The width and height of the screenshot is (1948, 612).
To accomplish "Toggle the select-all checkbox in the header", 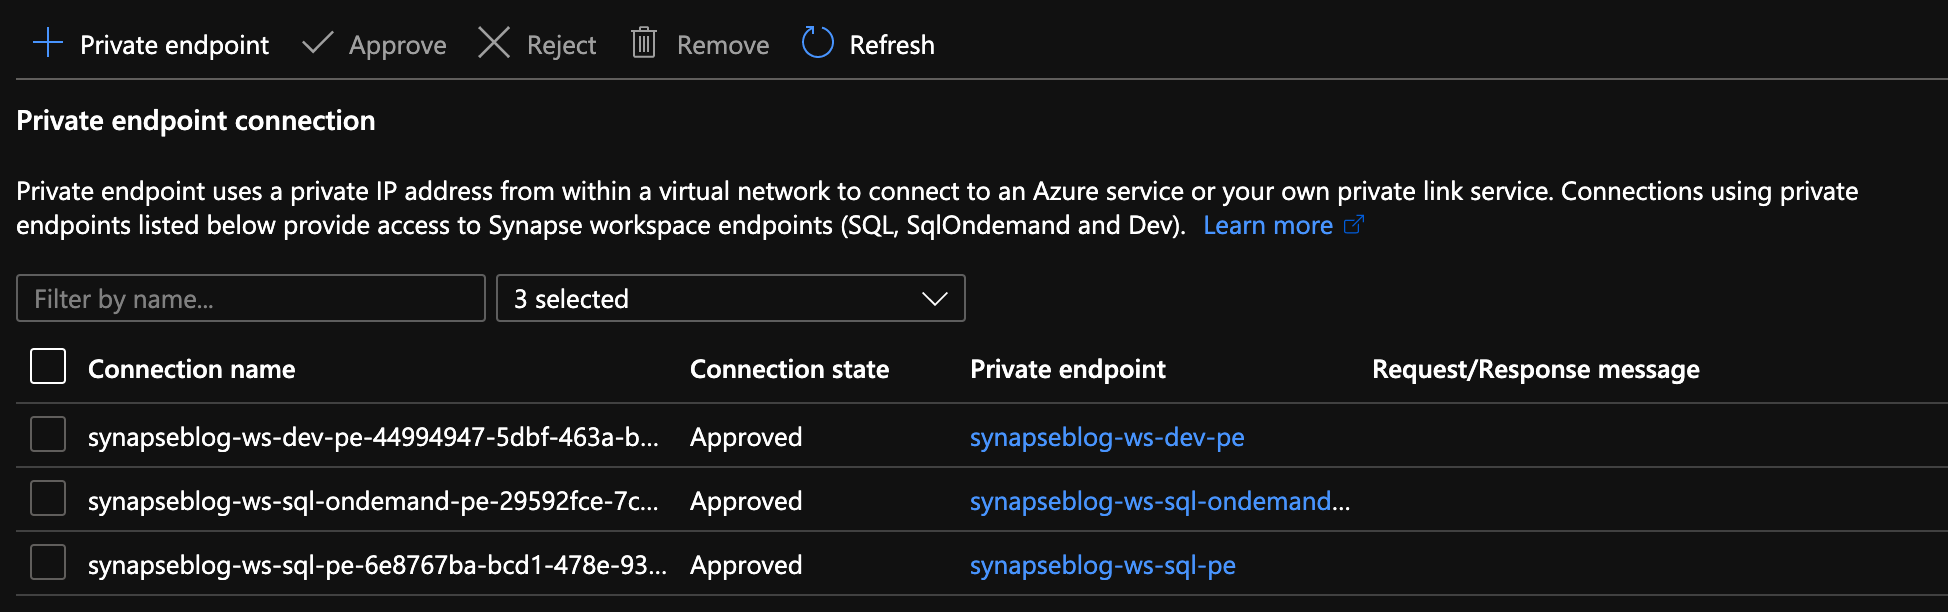I will [x=48, y=366].
